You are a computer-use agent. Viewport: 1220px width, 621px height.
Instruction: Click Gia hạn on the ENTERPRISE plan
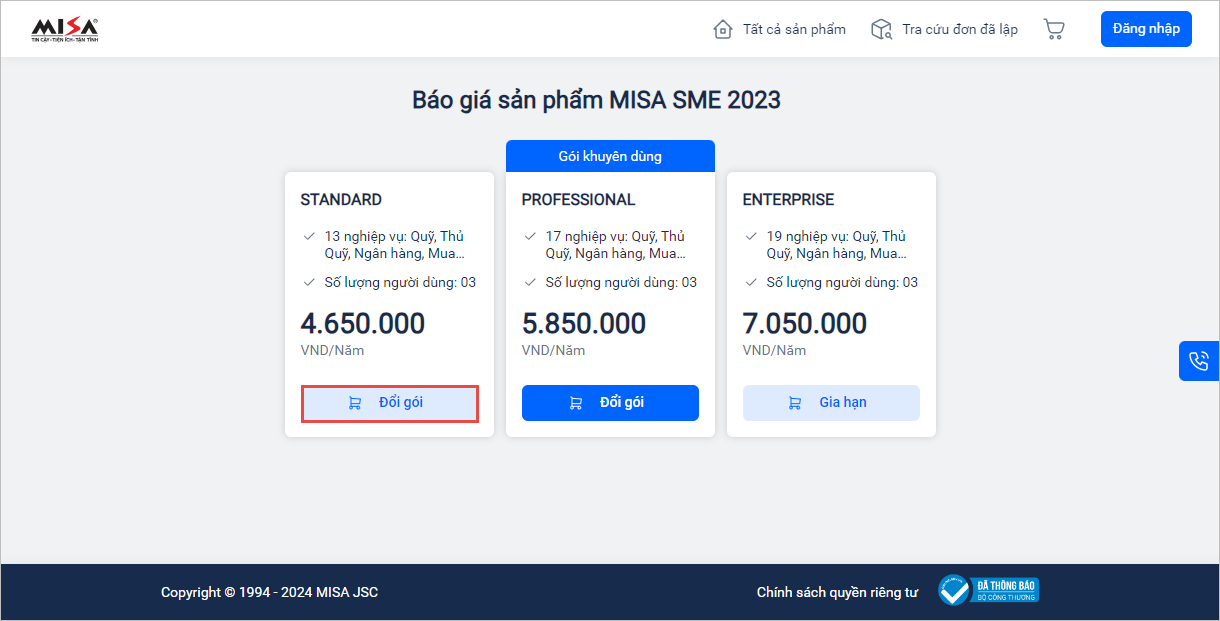pos(831,403)
